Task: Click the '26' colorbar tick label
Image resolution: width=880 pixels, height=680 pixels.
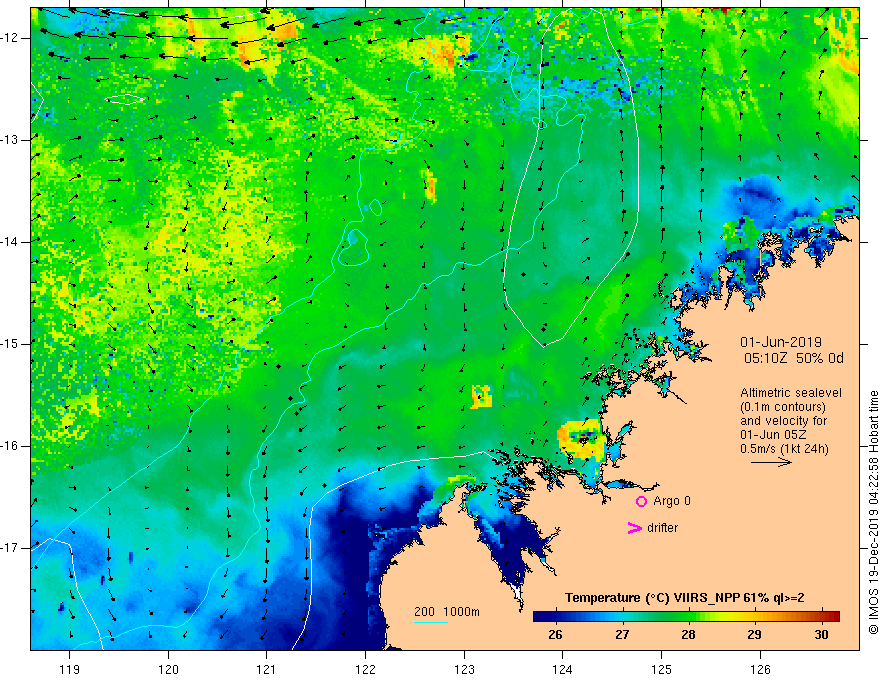Action: pyautogui.click(x=555, y=635)
